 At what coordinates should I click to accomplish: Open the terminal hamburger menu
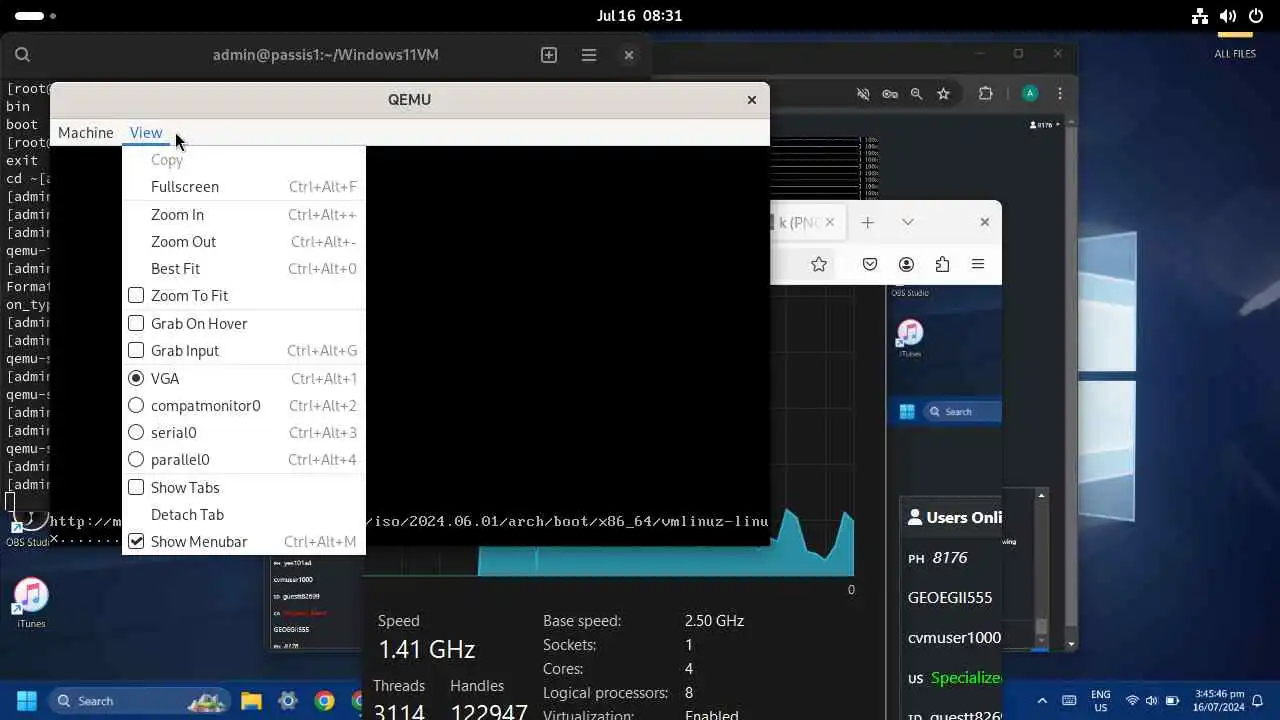tap(589, 55)
